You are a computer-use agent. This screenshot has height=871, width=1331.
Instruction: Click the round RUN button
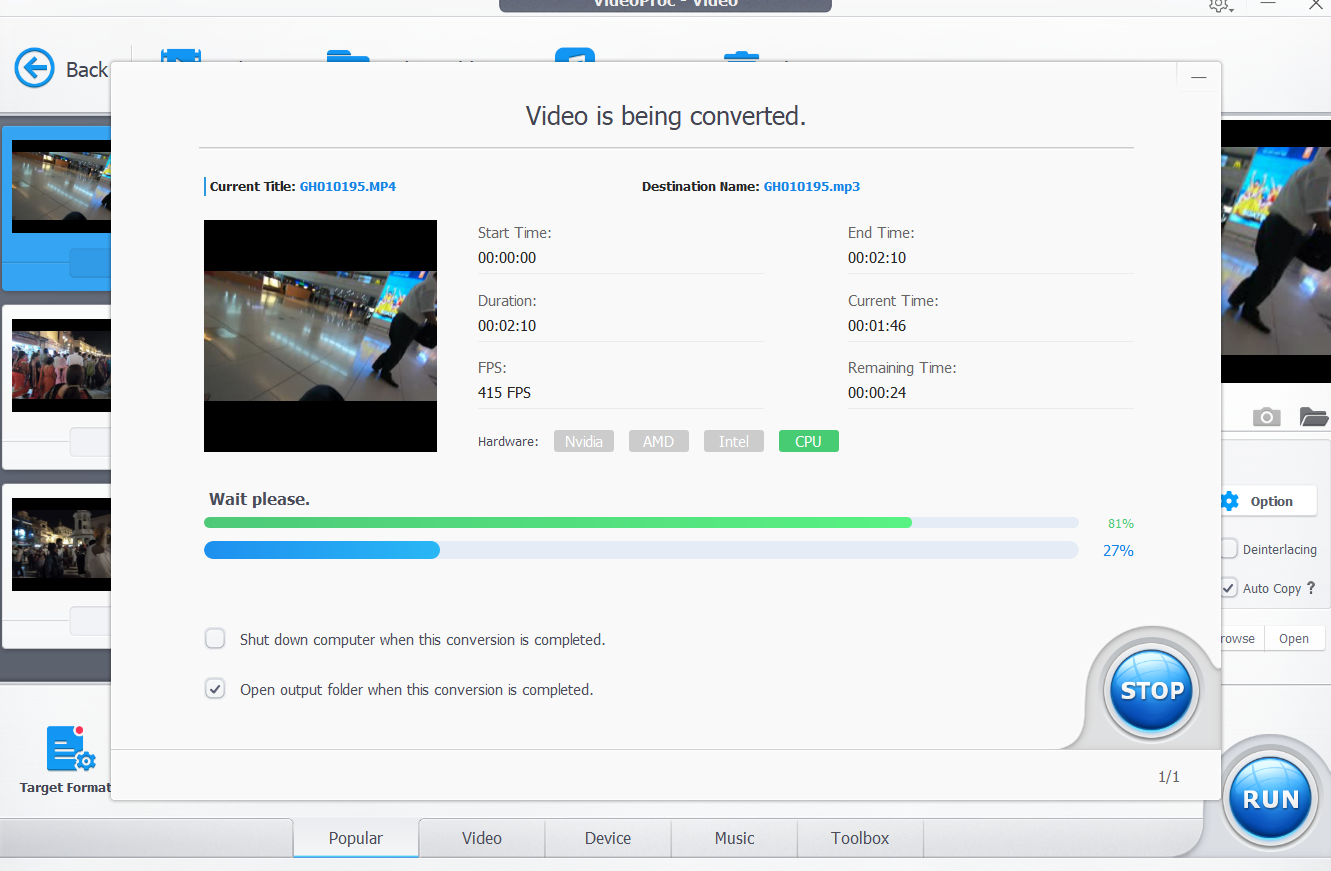pyautogui.click(x=1271, y=799)
